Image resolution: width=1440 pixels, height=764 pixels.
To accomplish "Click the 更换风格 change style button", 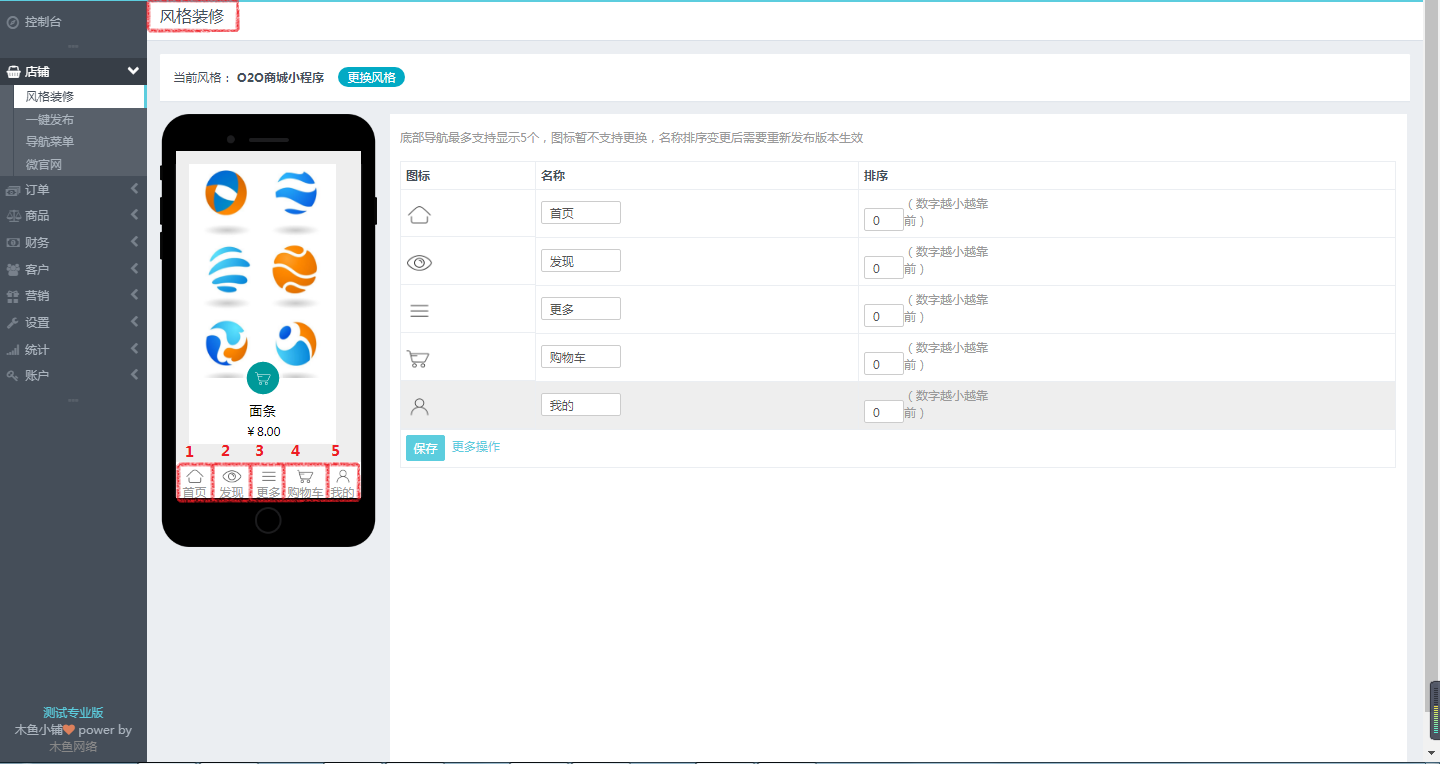I will pyautogui.click(x=371, y=76).
